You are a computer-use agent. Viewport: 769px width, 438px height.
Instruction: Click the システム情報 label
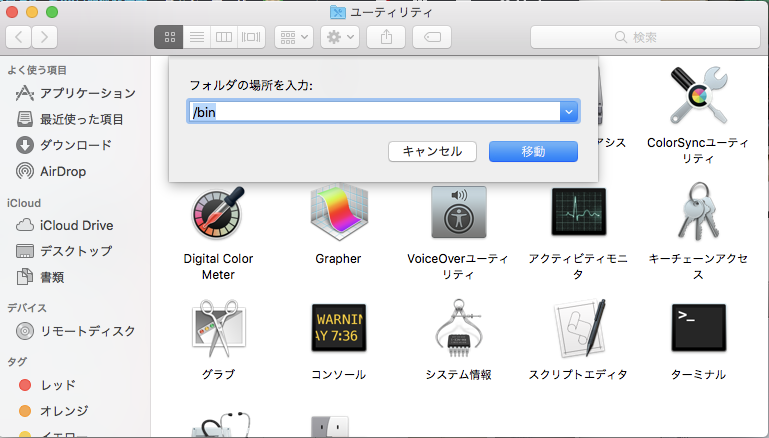pyautogui.click(x=459, y=375)
